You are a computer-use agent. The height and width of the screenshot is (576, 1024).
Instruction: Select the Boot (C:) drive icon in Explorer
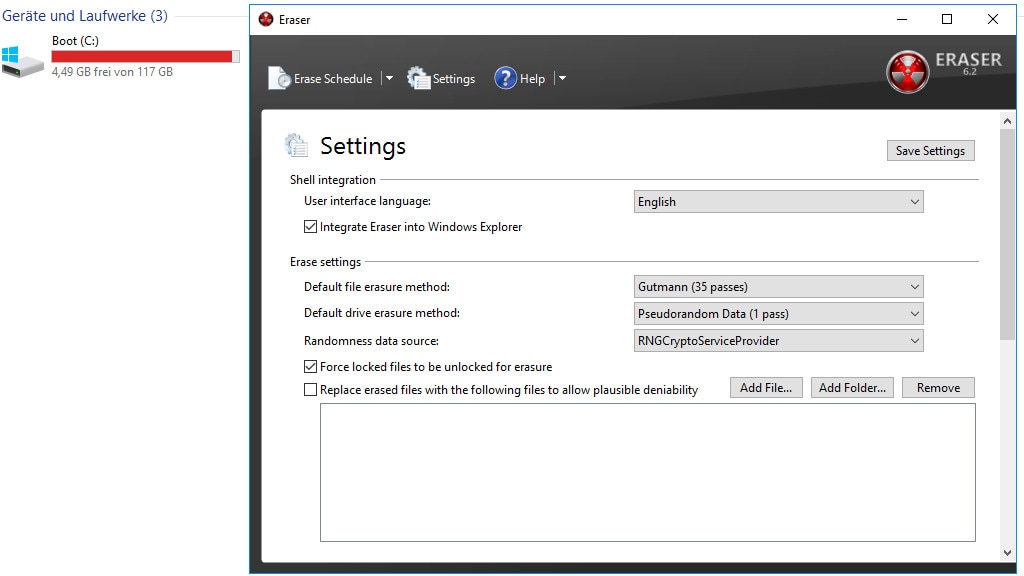pyautogui.click(x=22, y=61)
